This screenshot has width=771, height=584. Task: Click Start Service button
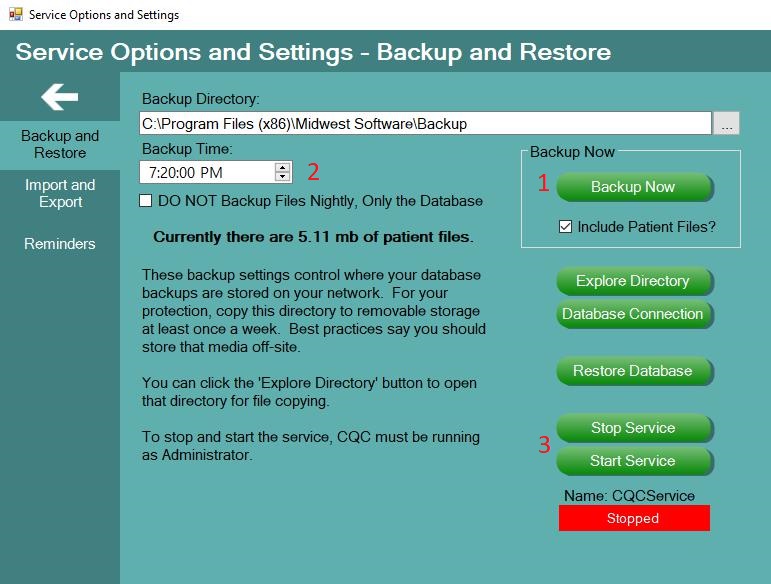point(633,461)
